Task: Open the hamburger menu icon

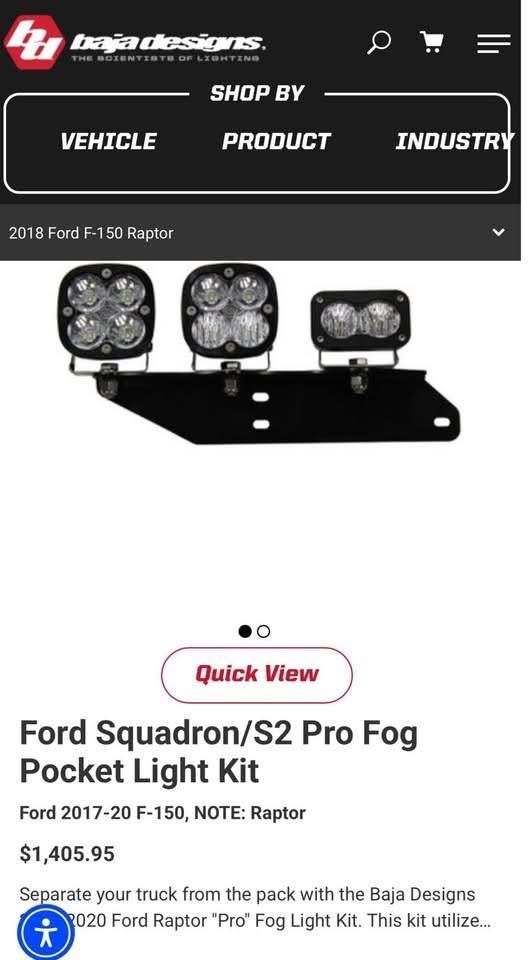Action: [493, 43]
